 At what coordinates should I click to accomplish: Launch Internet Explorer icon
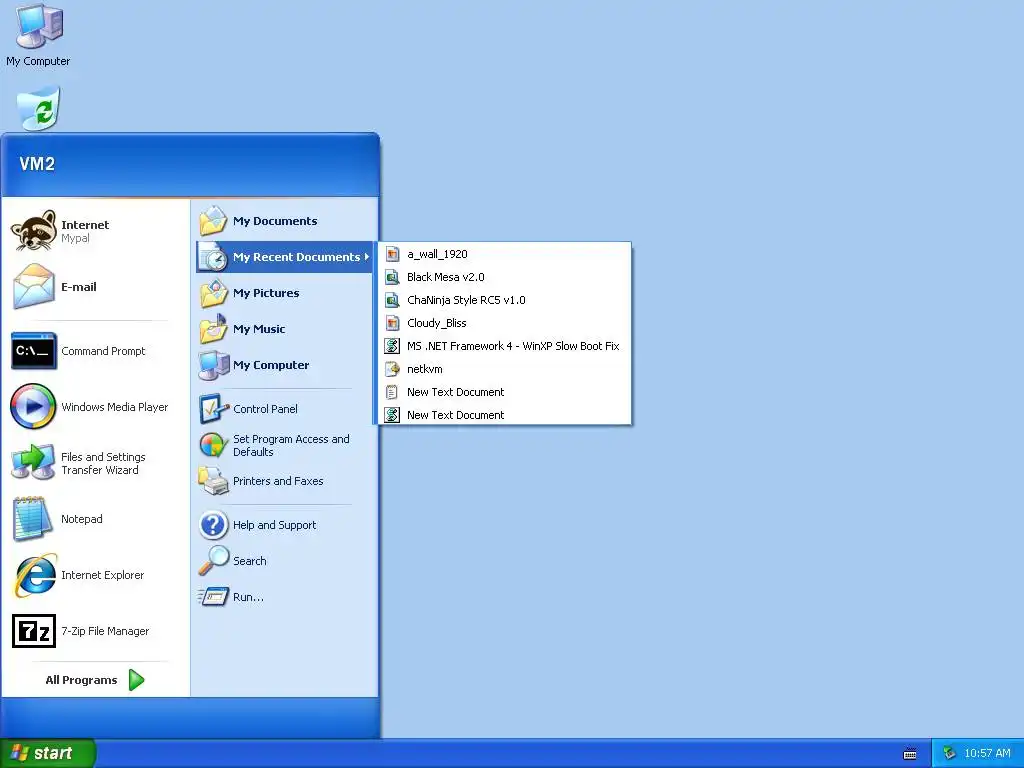click(35, 575)
